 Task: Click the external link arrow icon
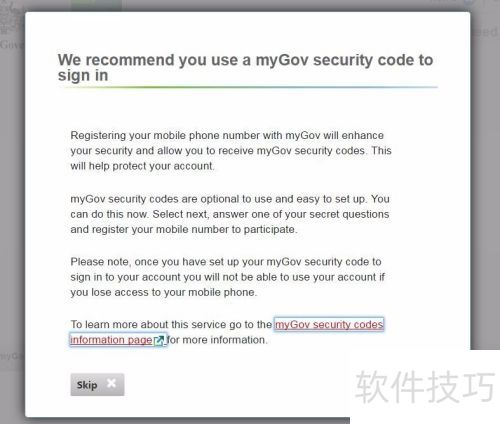click(159, 340)
